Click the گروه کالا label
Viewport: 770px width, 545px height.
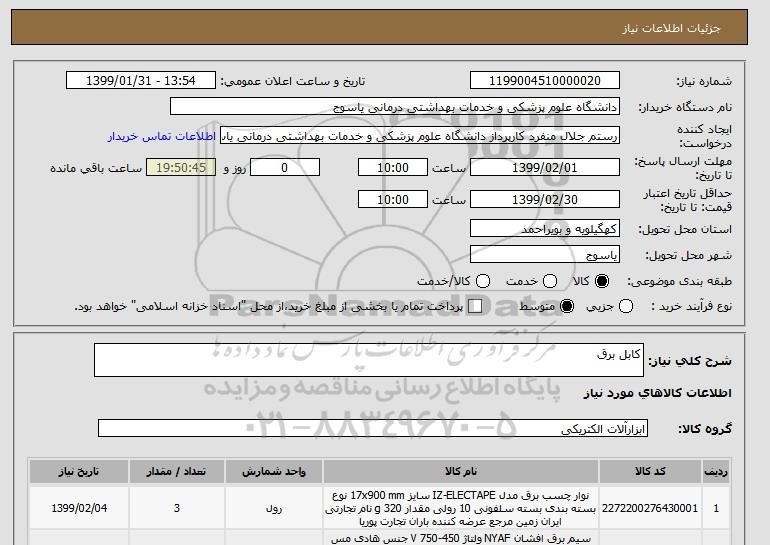click(x=705, y=429)
